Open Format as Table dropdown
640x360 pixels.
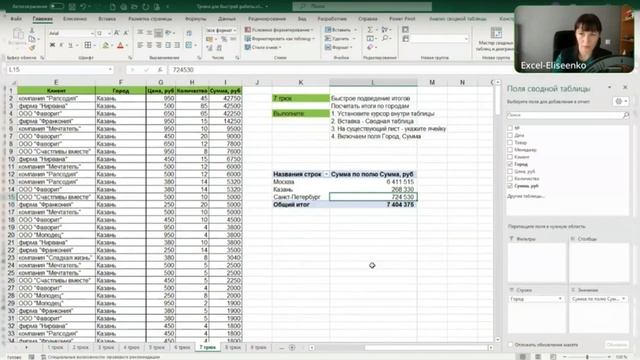pos(280,38)
